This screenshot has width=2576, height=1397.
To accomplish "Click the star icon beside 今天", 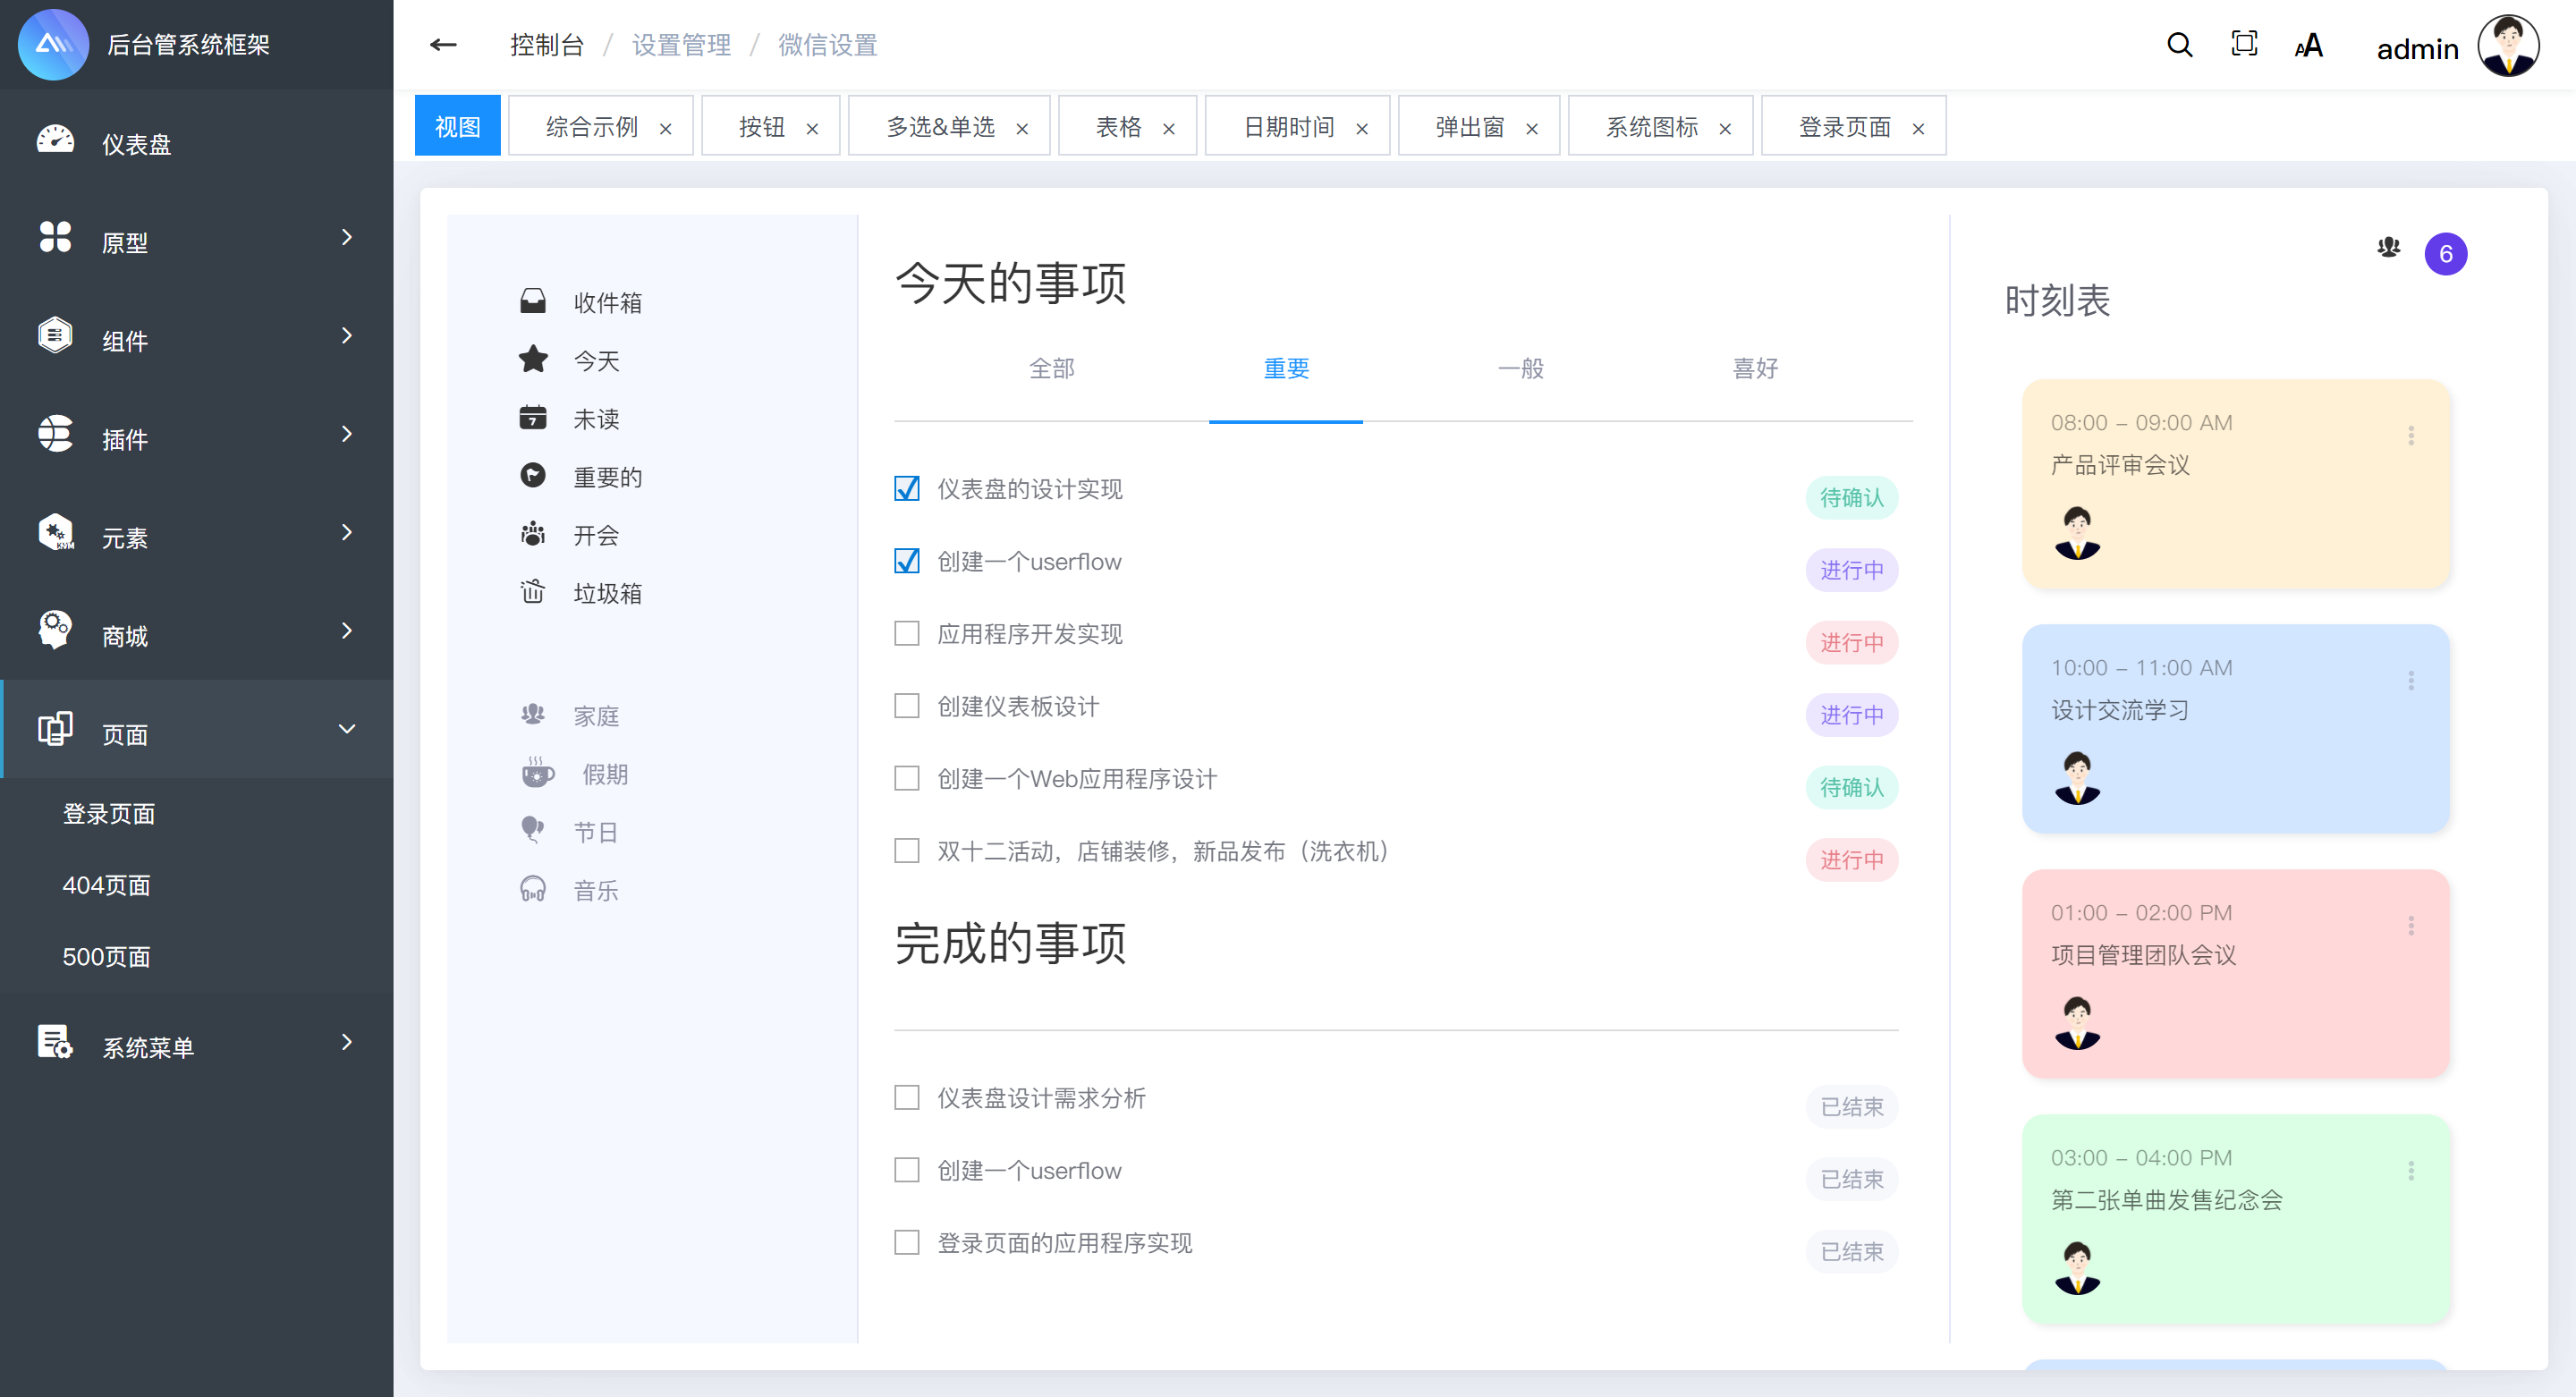I will point(533,359).
